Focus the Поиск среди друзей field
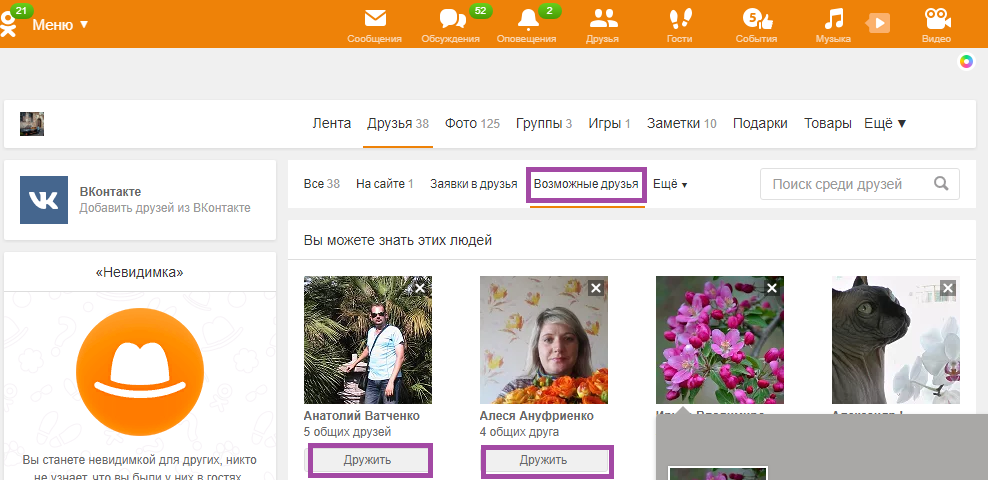Image resolution: width=988 pixels, height=480 pixels. pos(859,184)
